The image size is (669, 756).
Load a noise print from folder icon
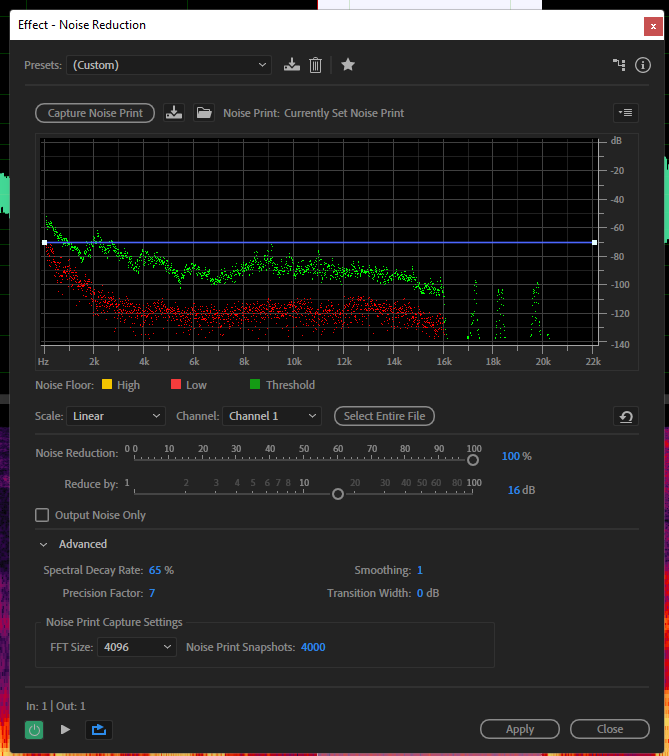tap(204, 113)
